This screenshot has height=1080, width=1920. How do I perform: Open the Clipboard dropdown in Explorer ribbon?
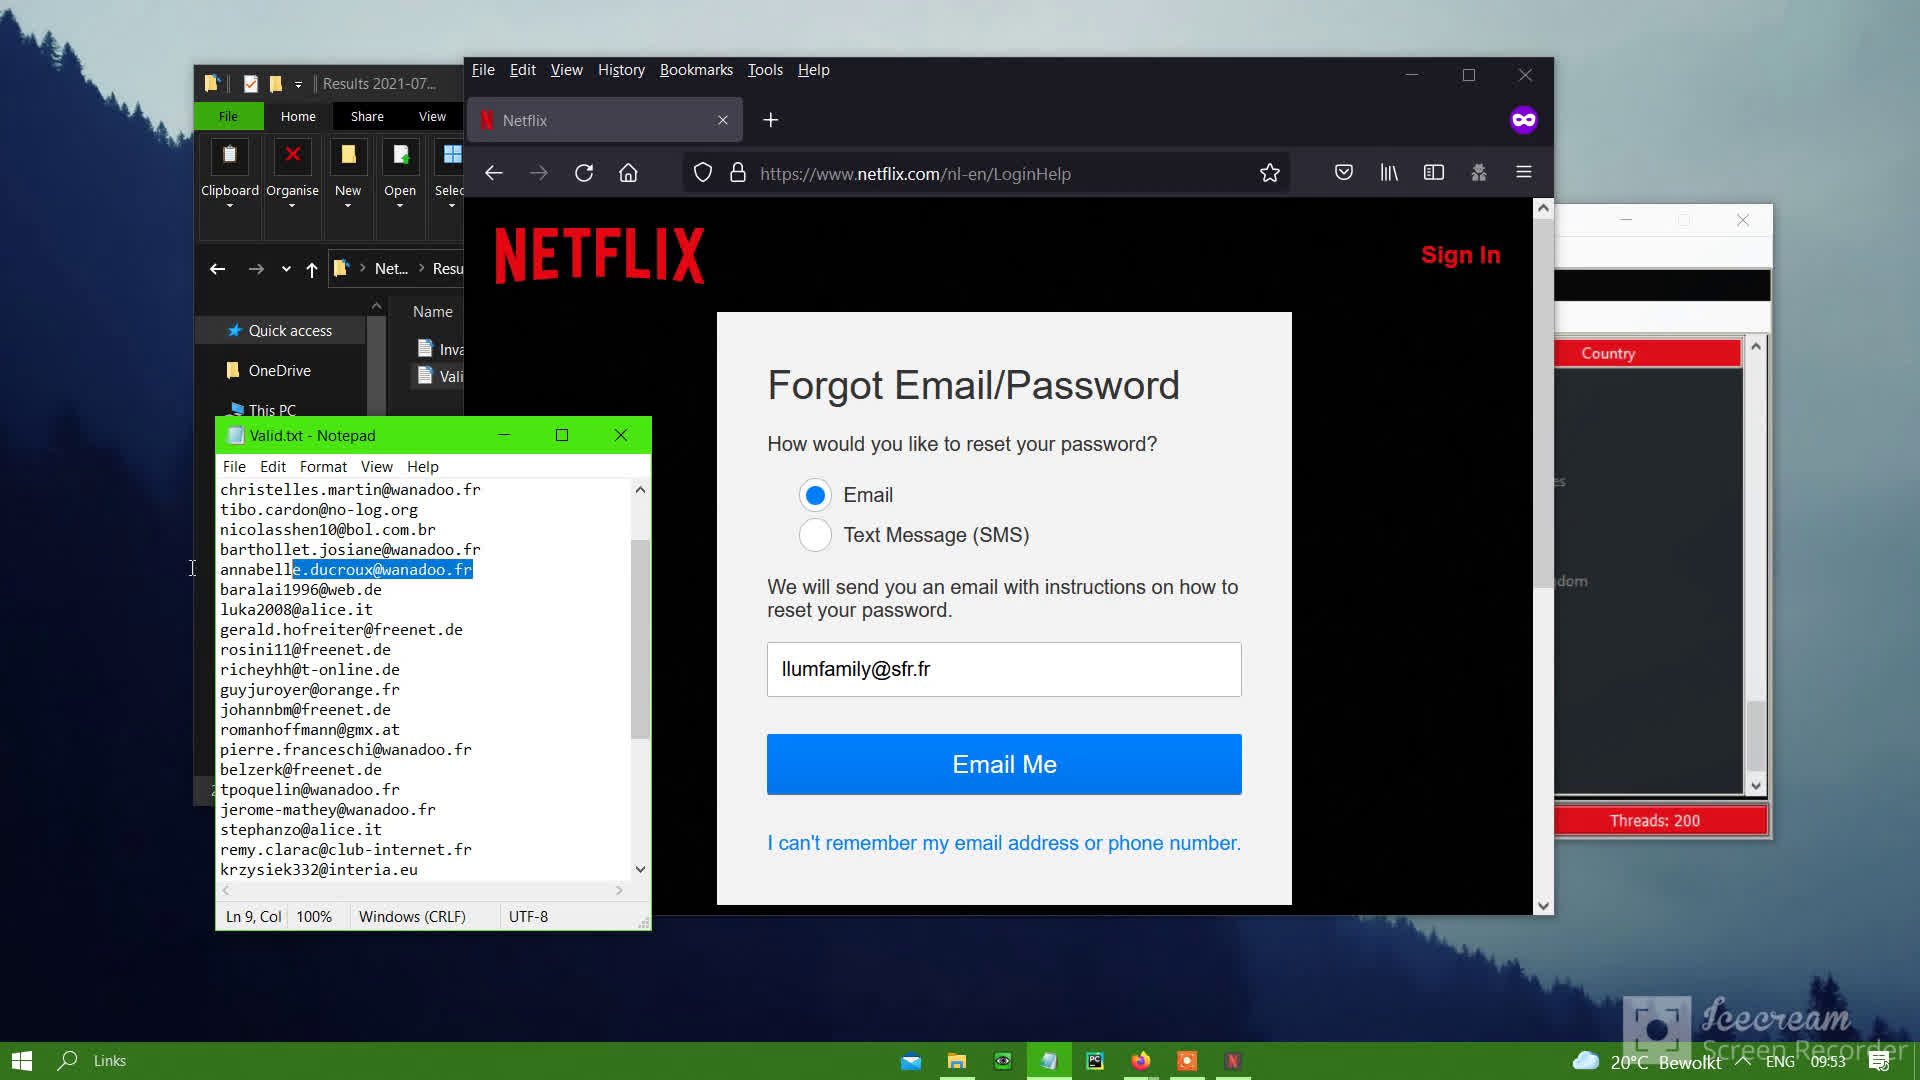[x=229, y=205]
